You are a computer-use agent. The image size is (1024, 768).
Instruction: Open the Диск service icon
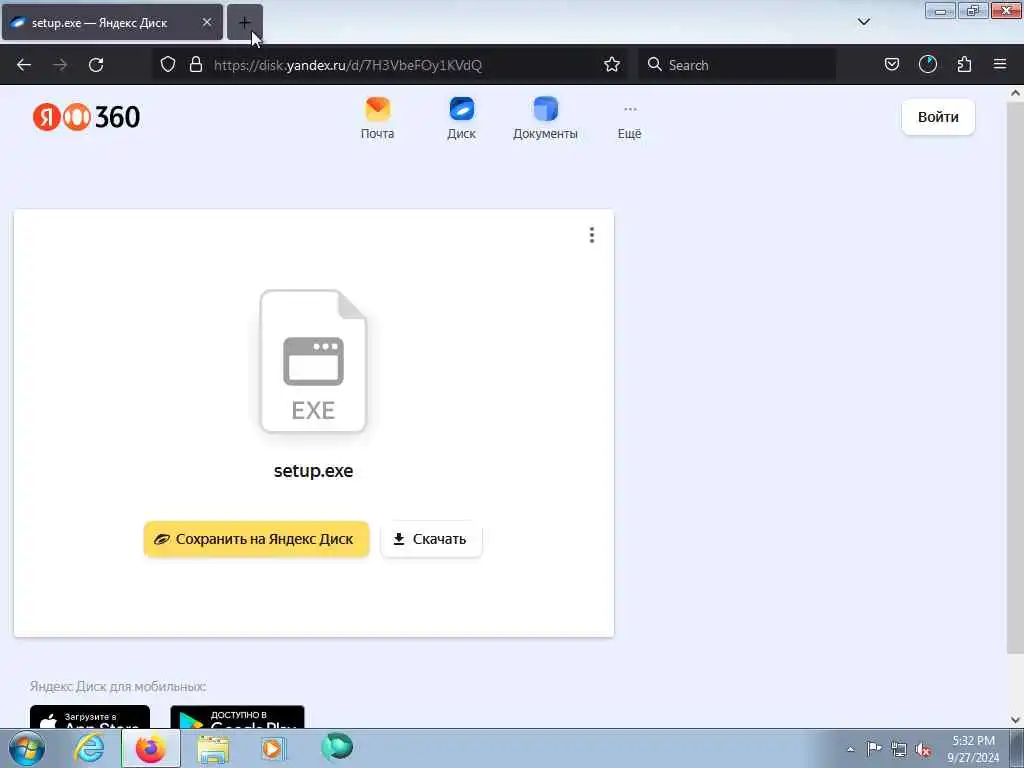(461, 118)
